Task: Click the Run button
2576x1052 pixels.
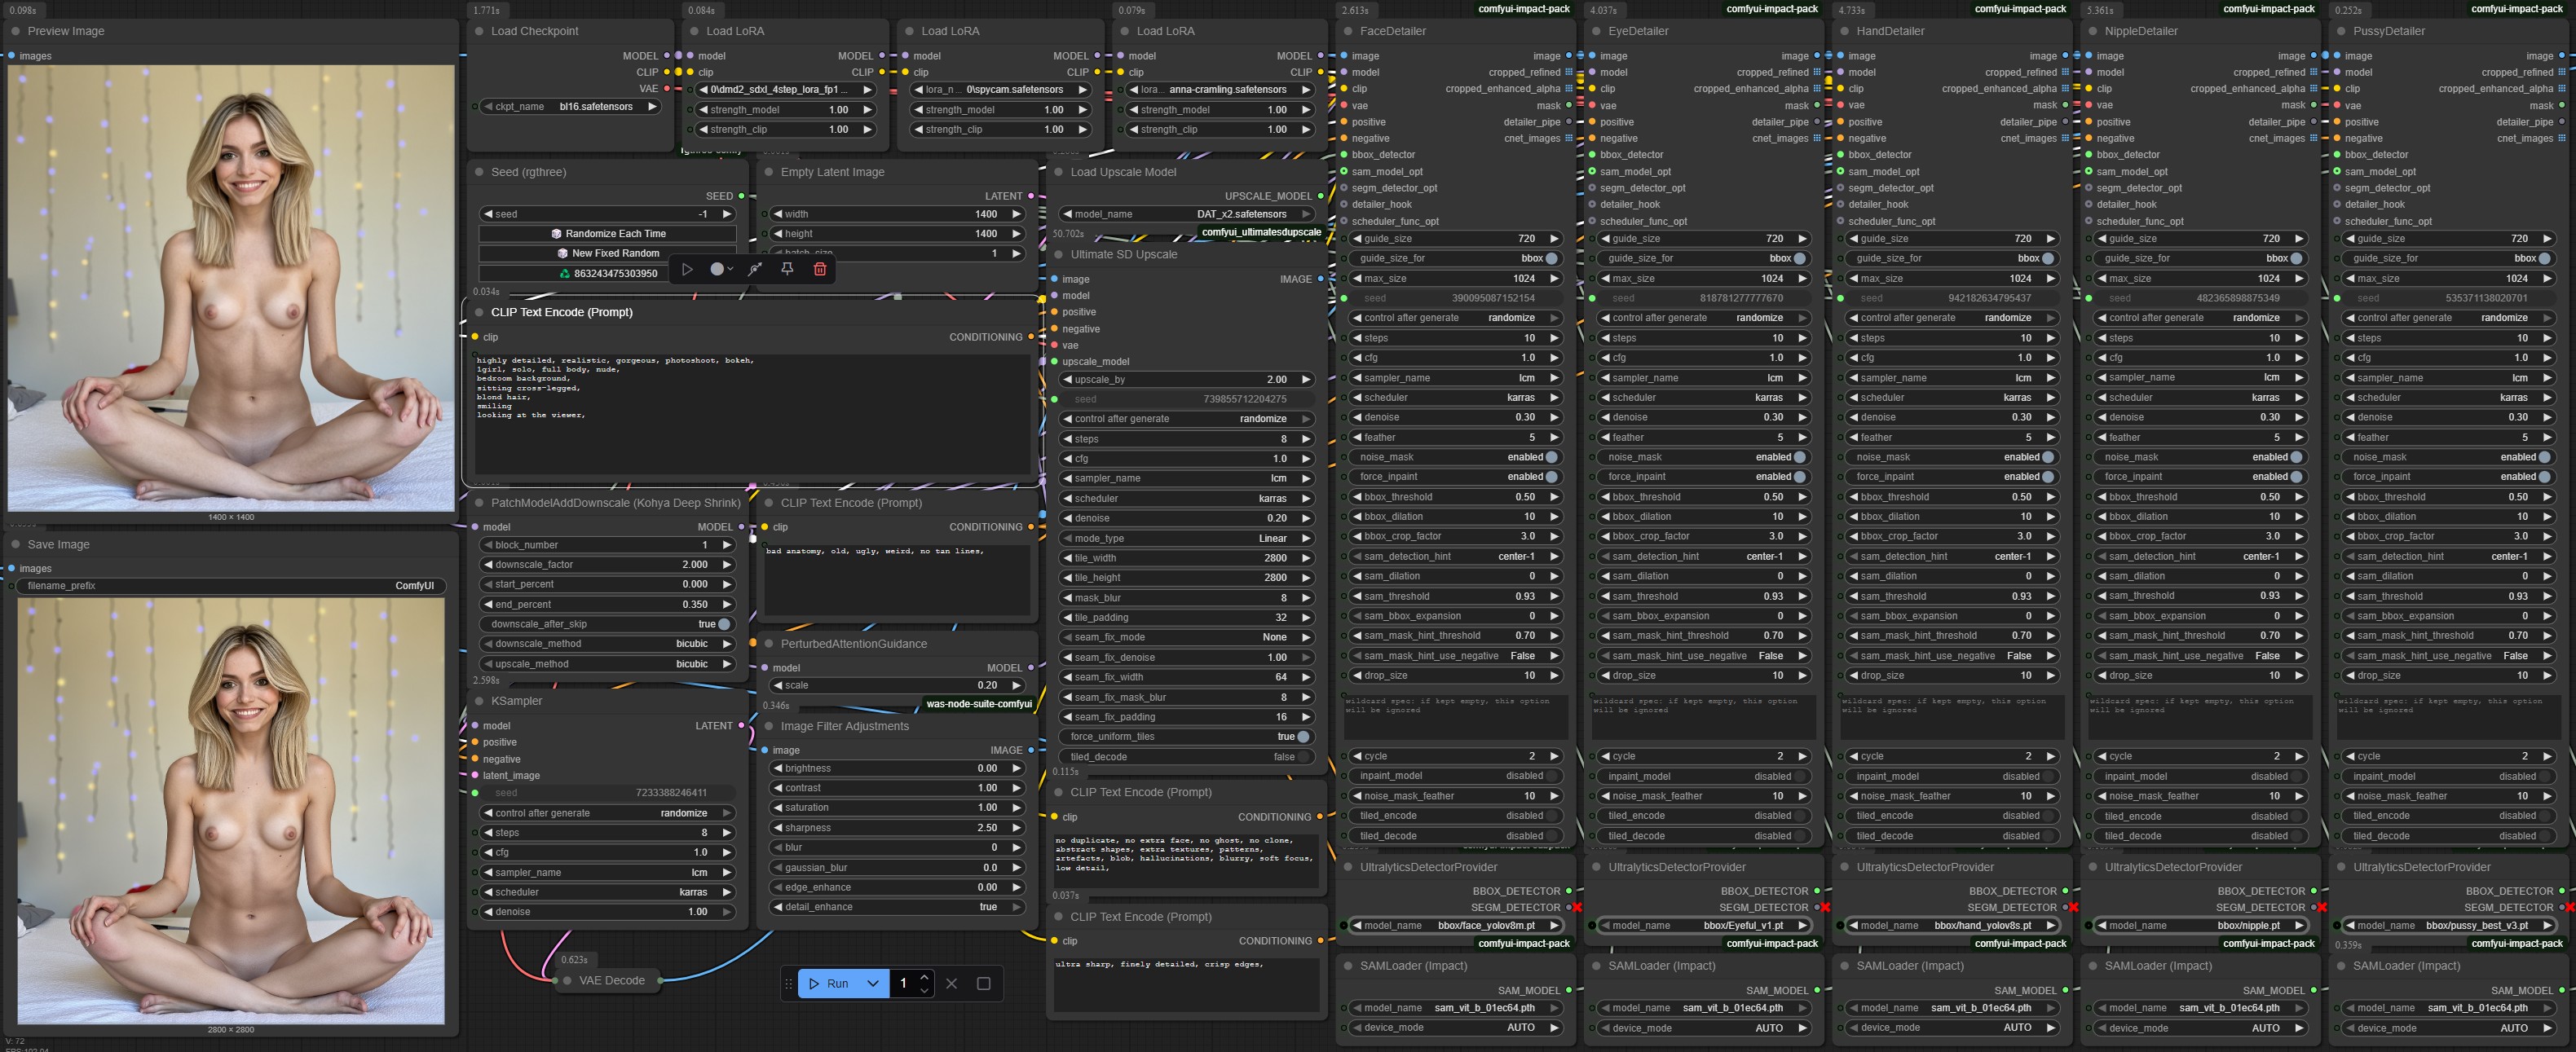Action: click(829, 983)
